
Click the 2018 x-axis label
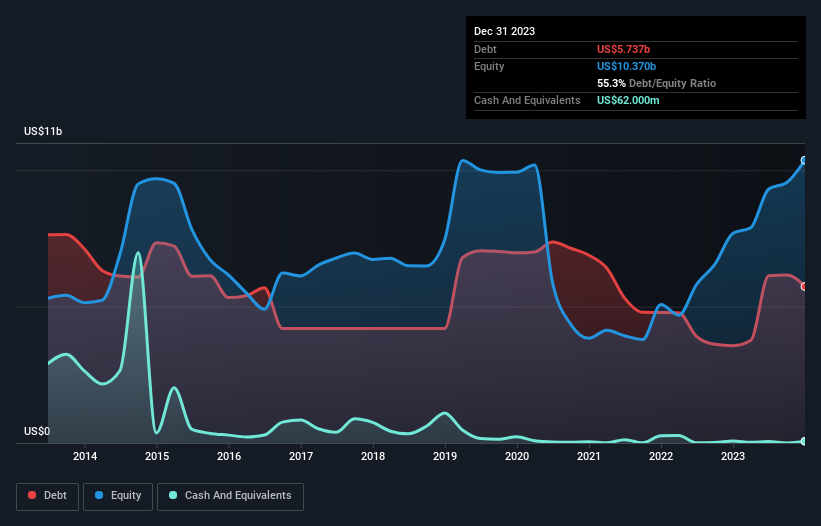[x=373, y=456]
